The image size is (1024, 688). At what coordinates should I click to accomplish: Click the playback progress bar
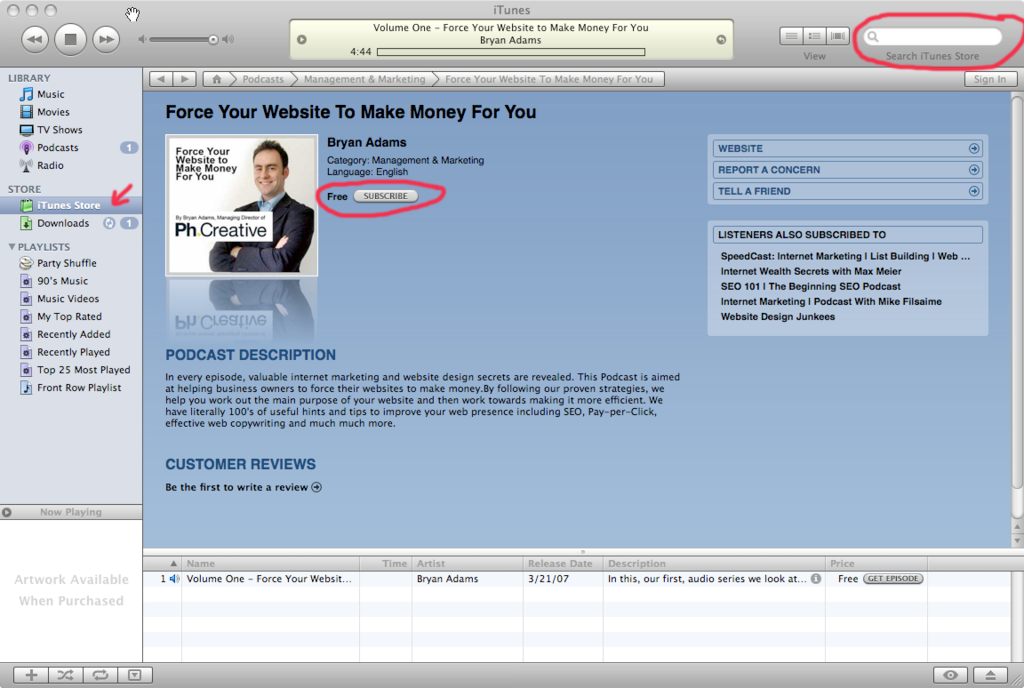[x=511, y=52]
